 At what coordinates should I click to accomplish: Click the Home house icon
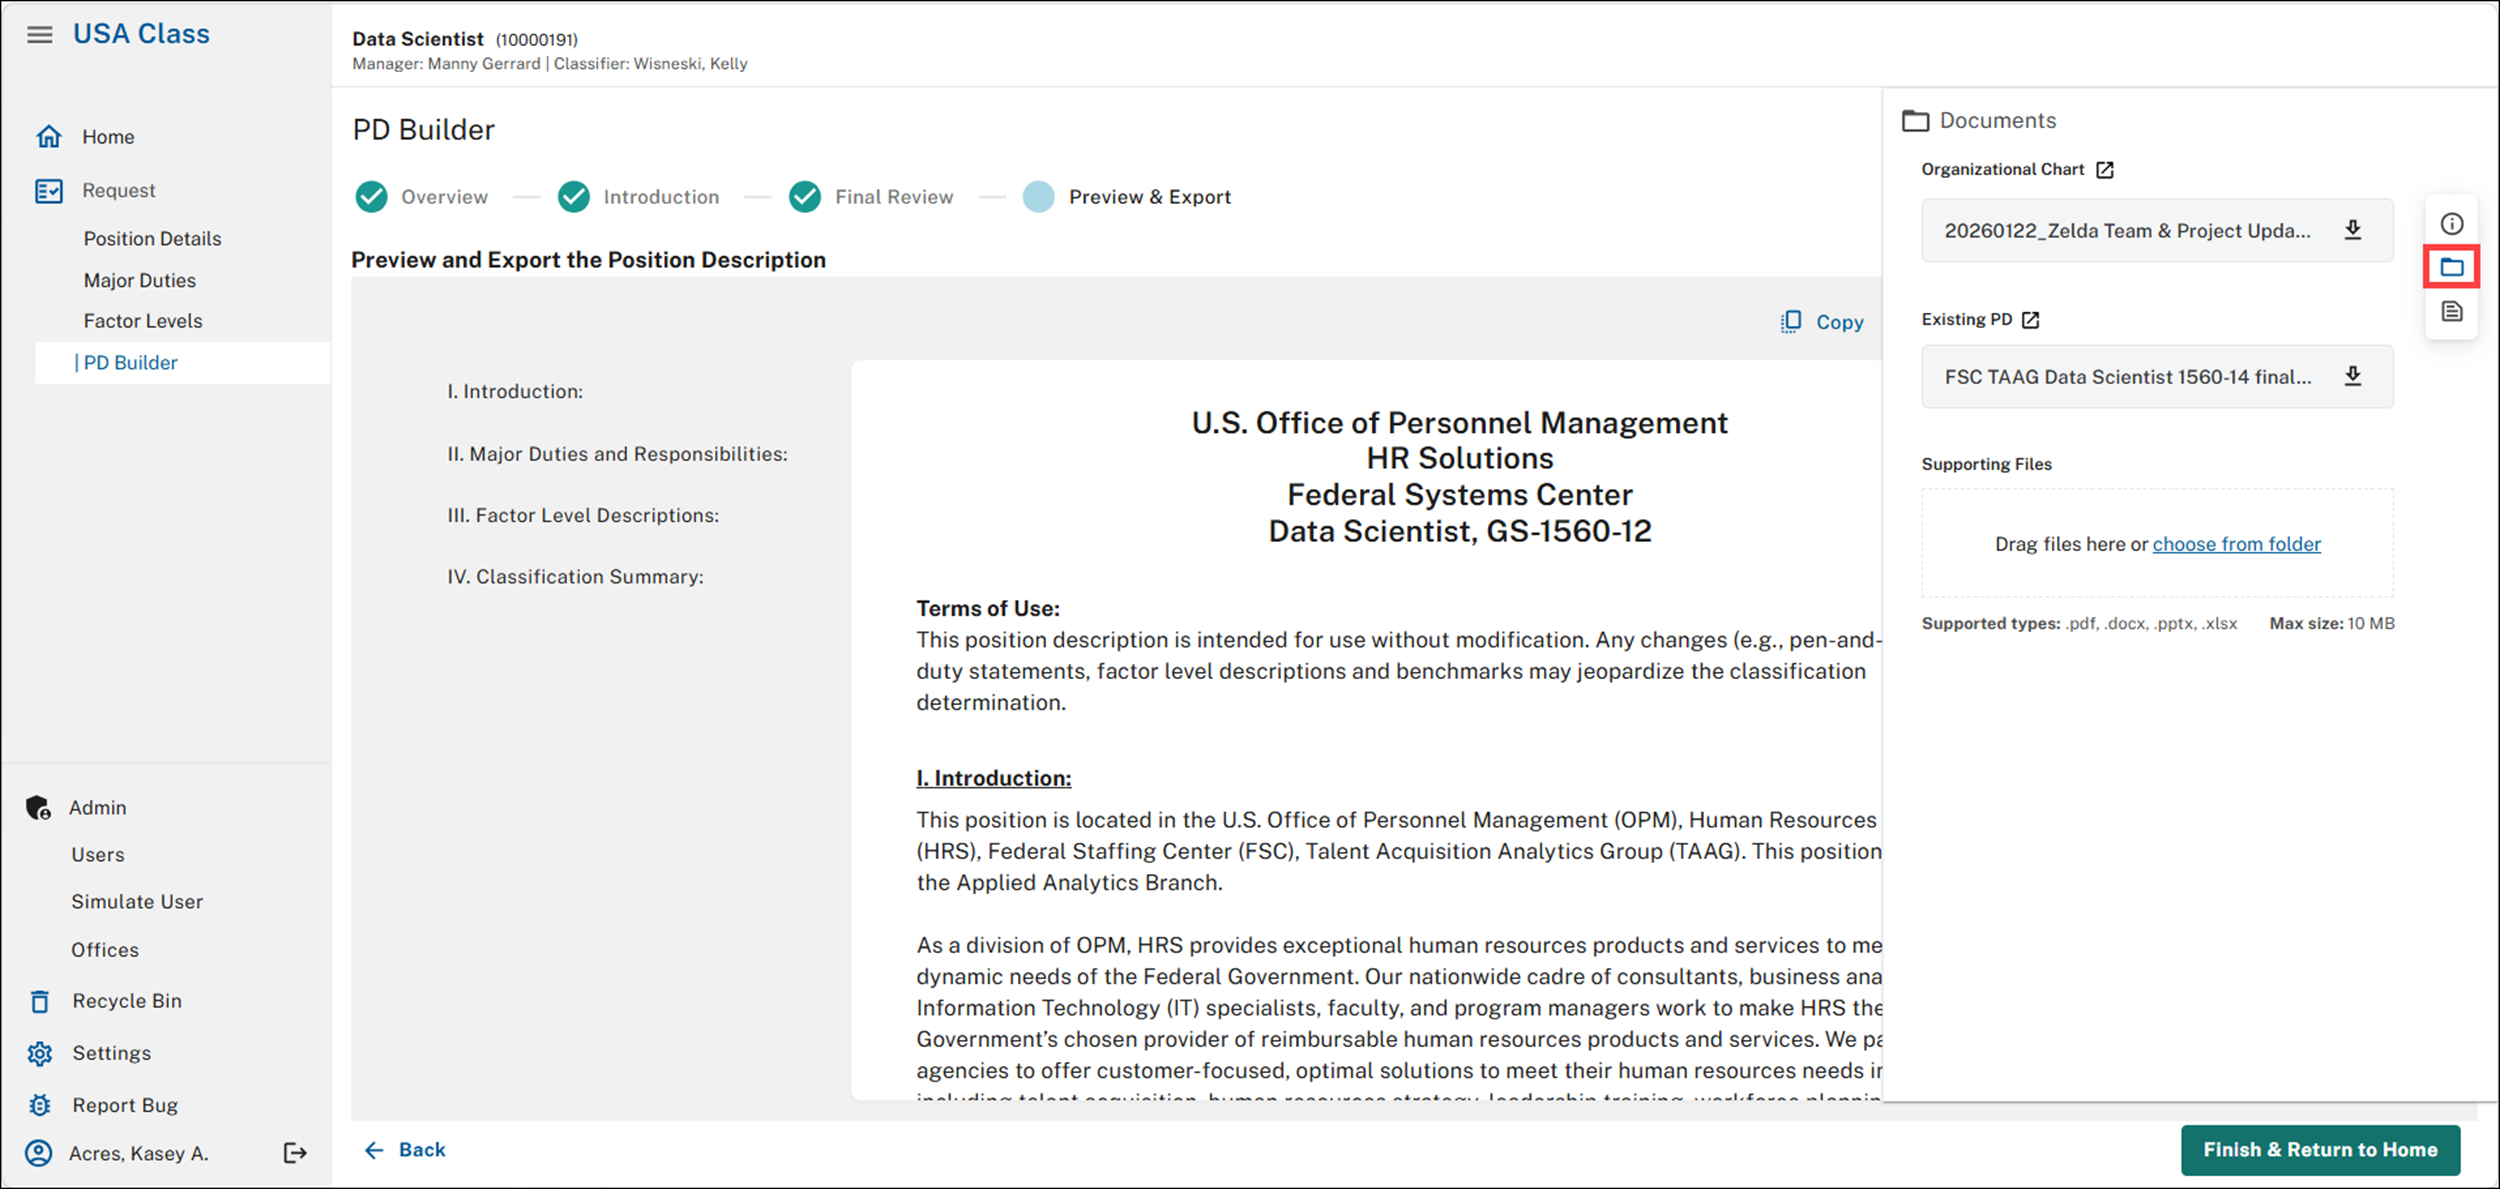click(x=49, y=136)
